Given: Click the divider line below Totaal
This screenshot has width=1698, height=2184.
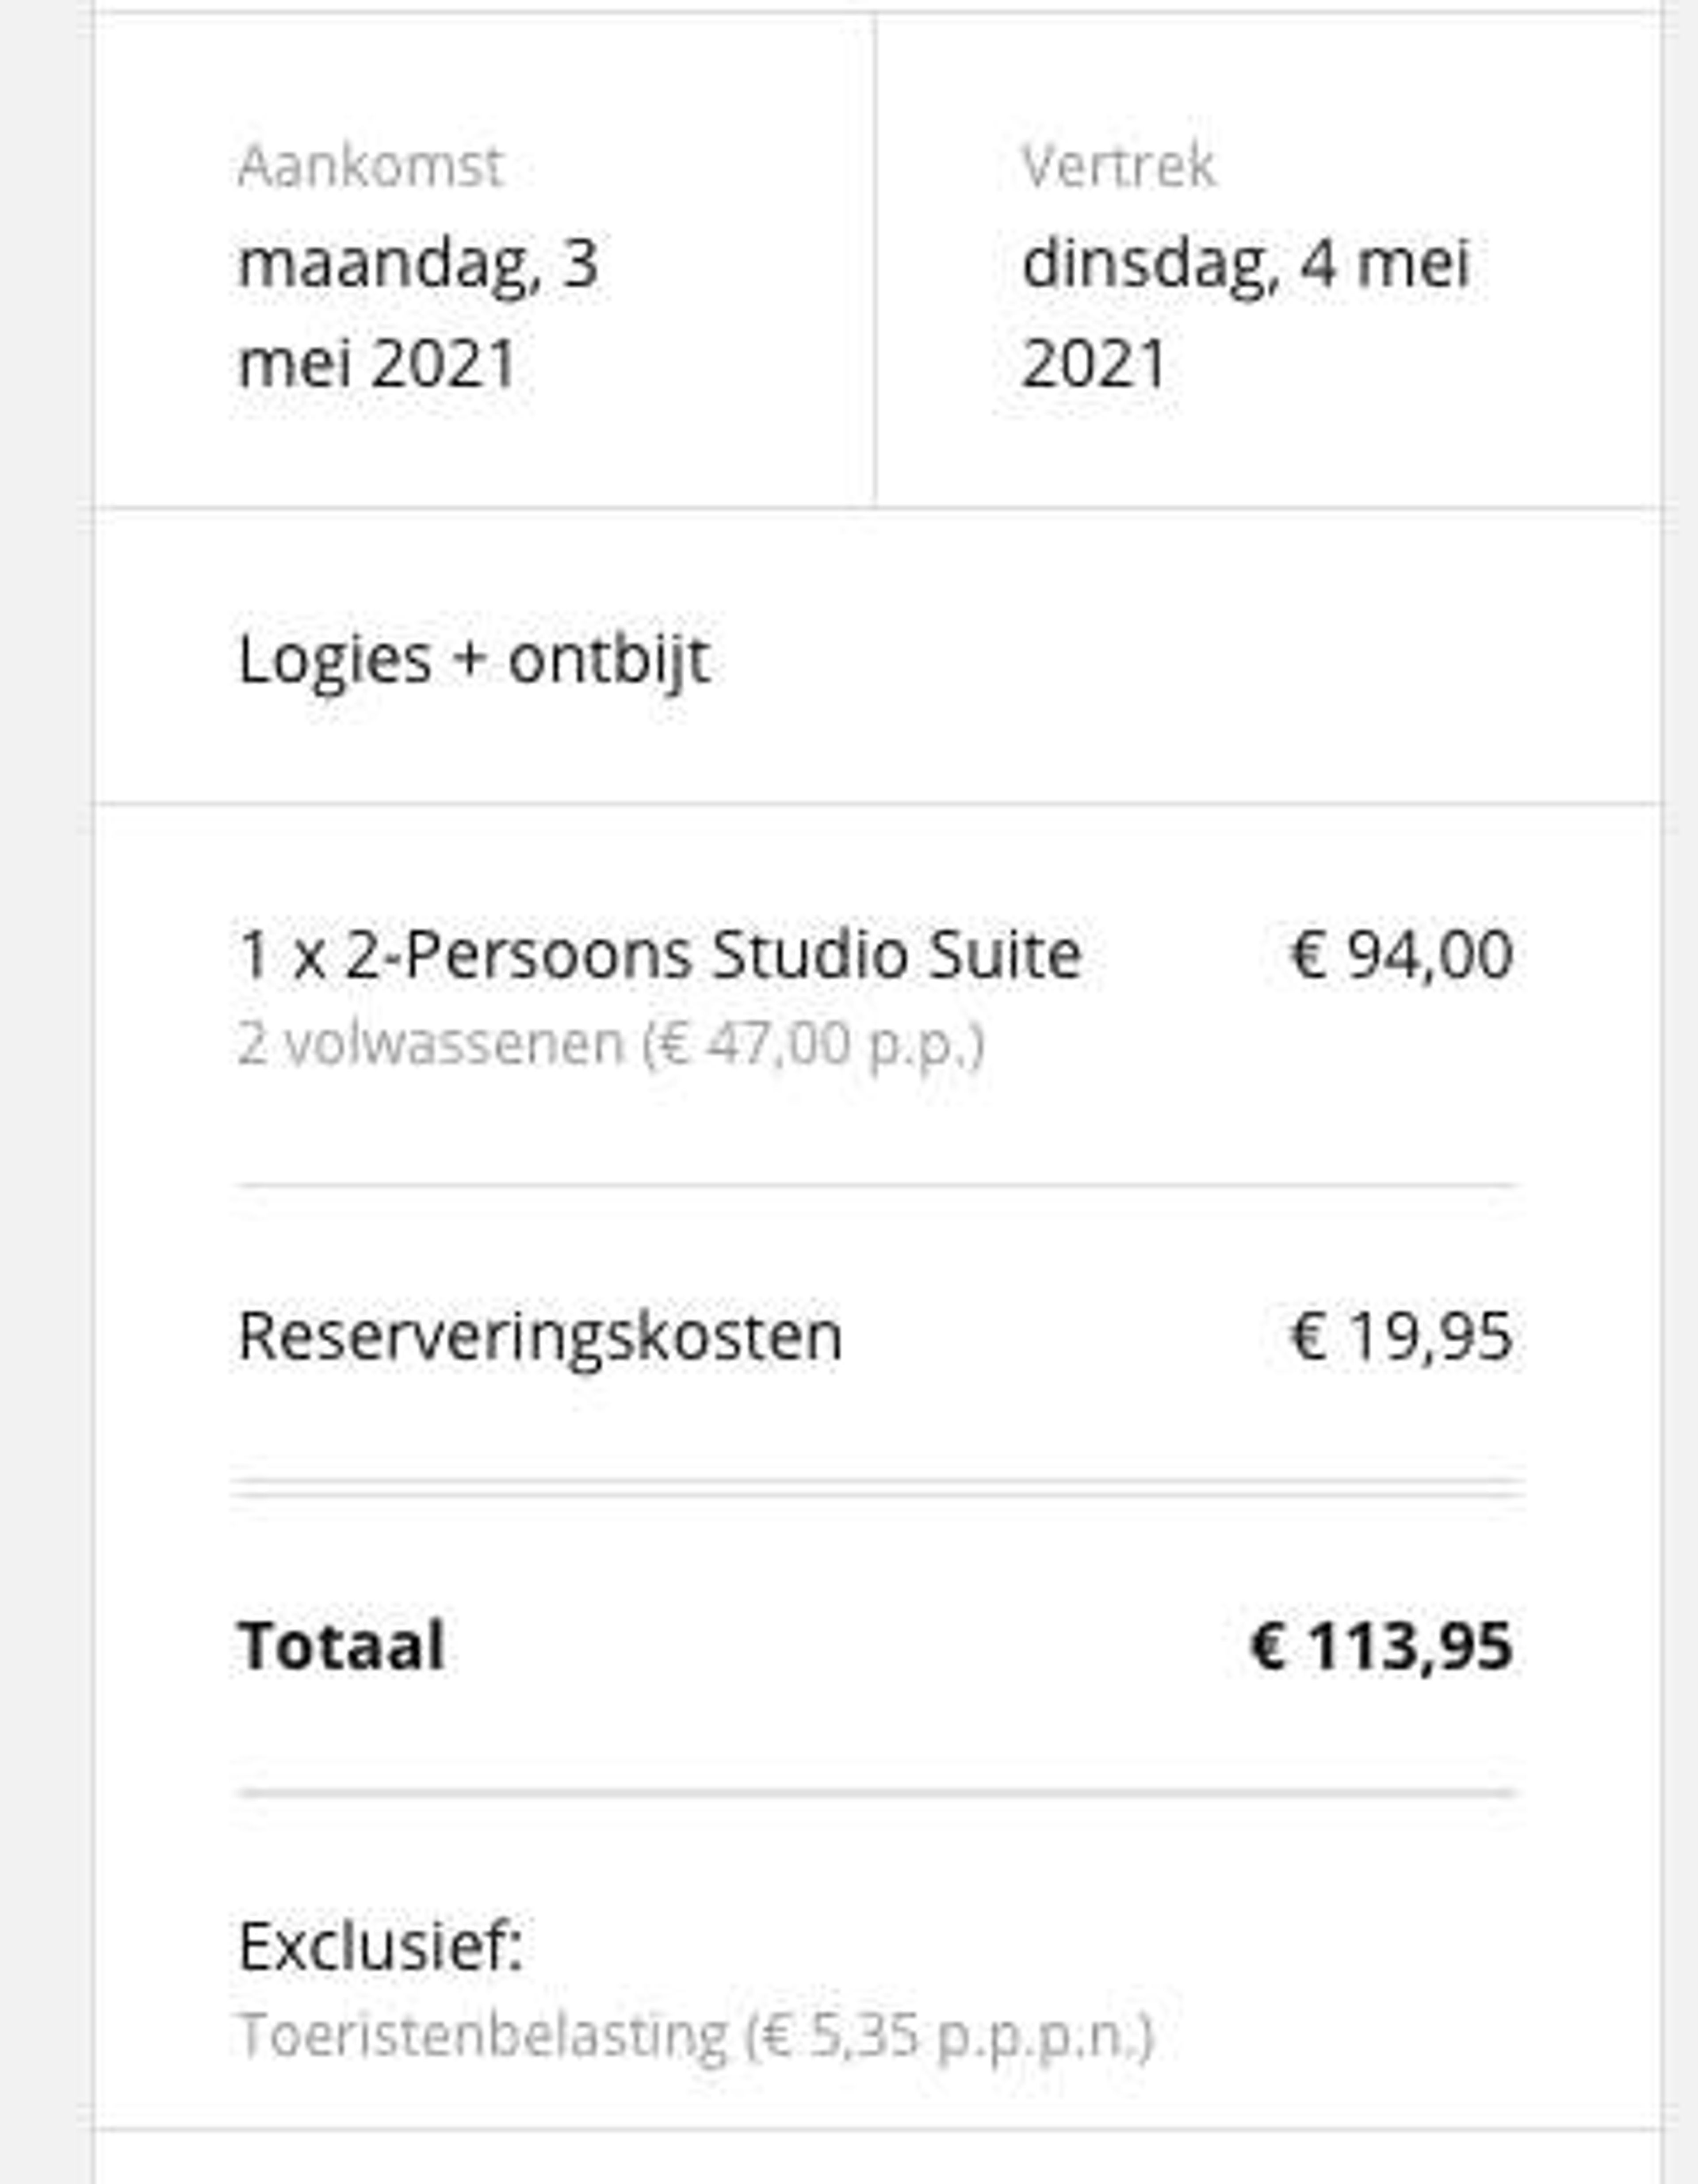Looking at the screenshot, I should [877, 1793].
